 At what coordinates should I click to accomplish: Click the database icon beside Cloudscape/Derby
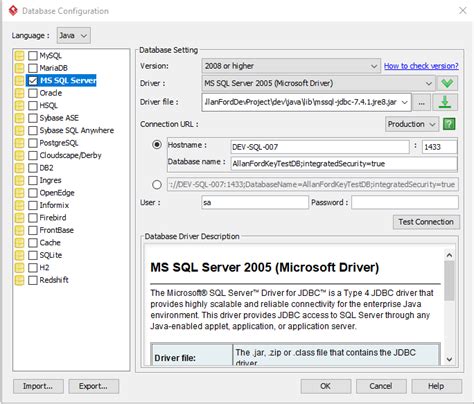[x=19, y=155]
